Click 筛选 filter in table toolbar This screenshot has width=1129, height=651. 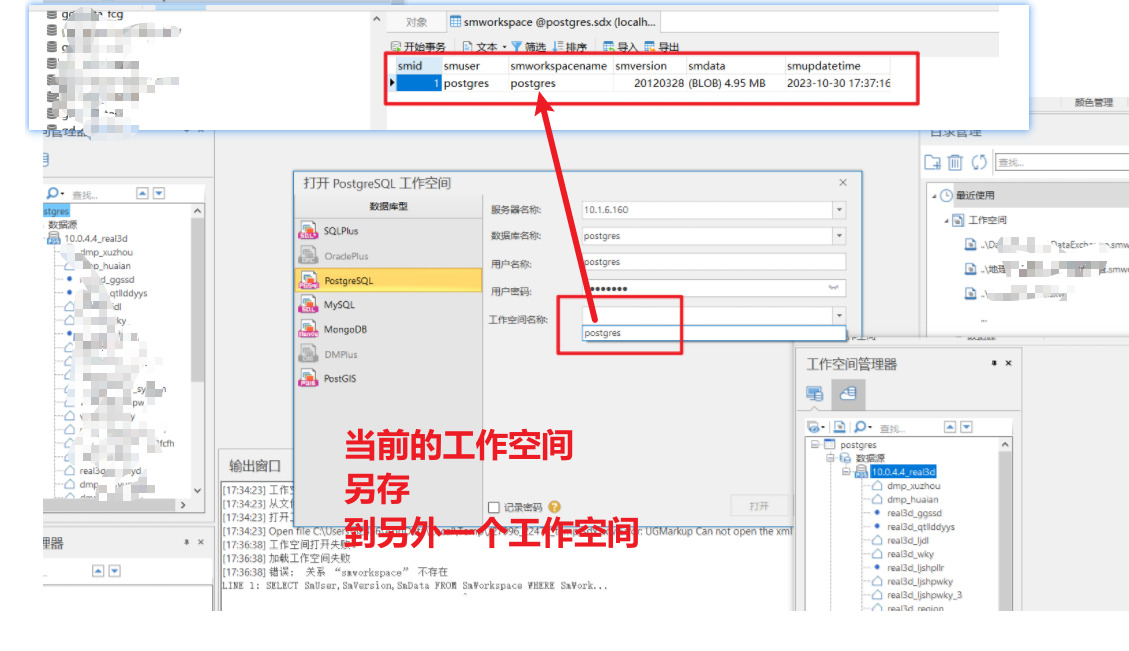coord(529,47)
